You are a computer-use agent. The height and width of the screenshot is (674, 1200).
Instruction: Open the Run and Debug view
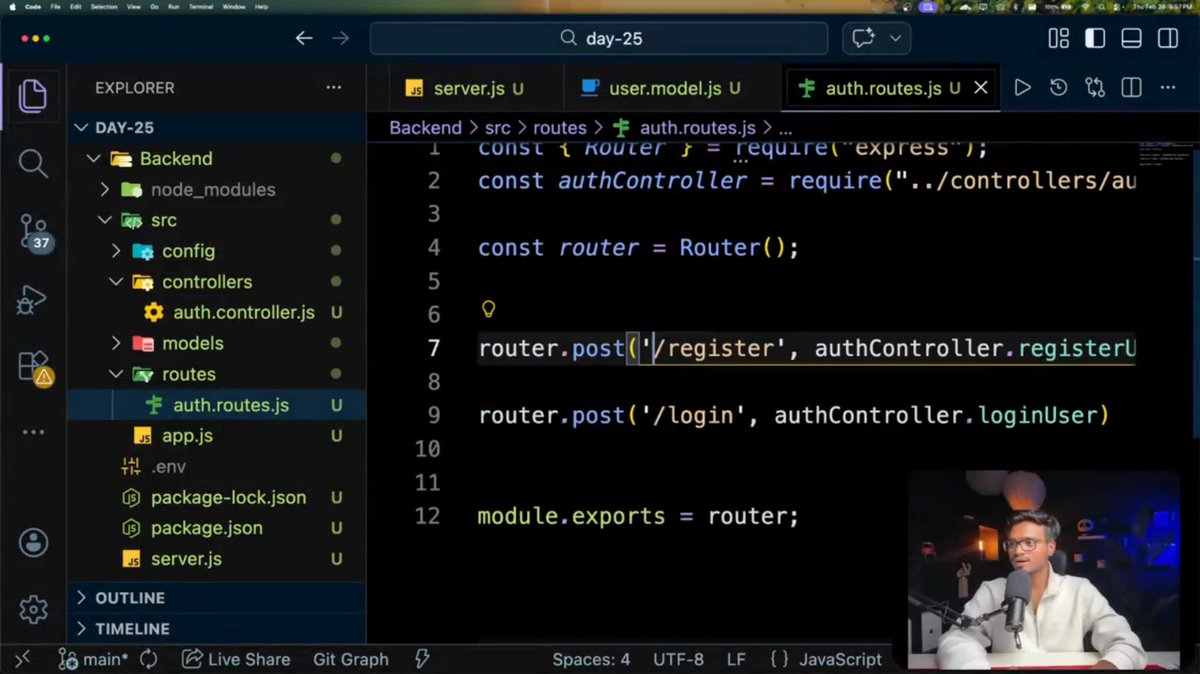point(33,298)
